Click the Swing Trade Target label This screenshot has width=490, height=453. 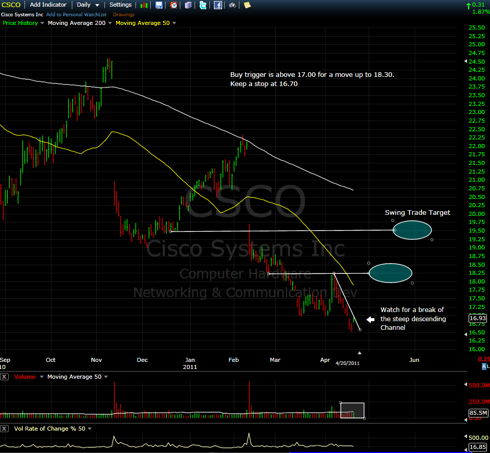click(x=417, y=212)
